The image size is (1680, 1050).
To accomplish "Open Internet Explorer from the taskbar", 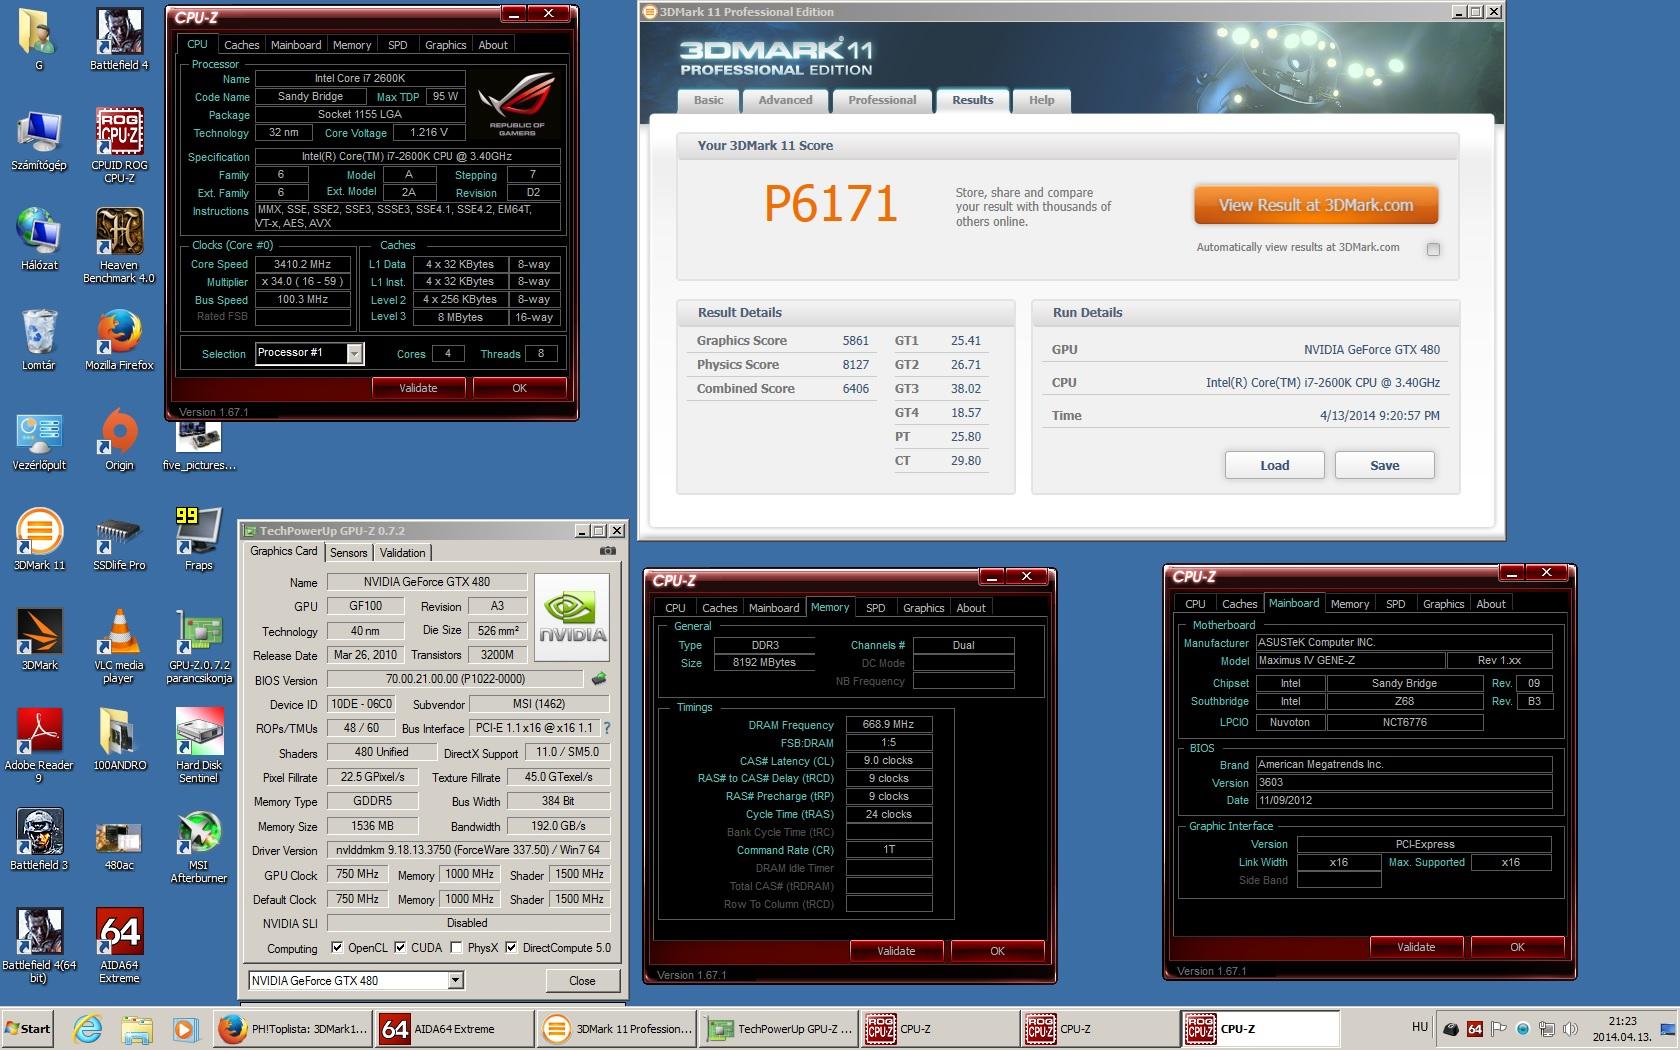I will pos(87,1028).
